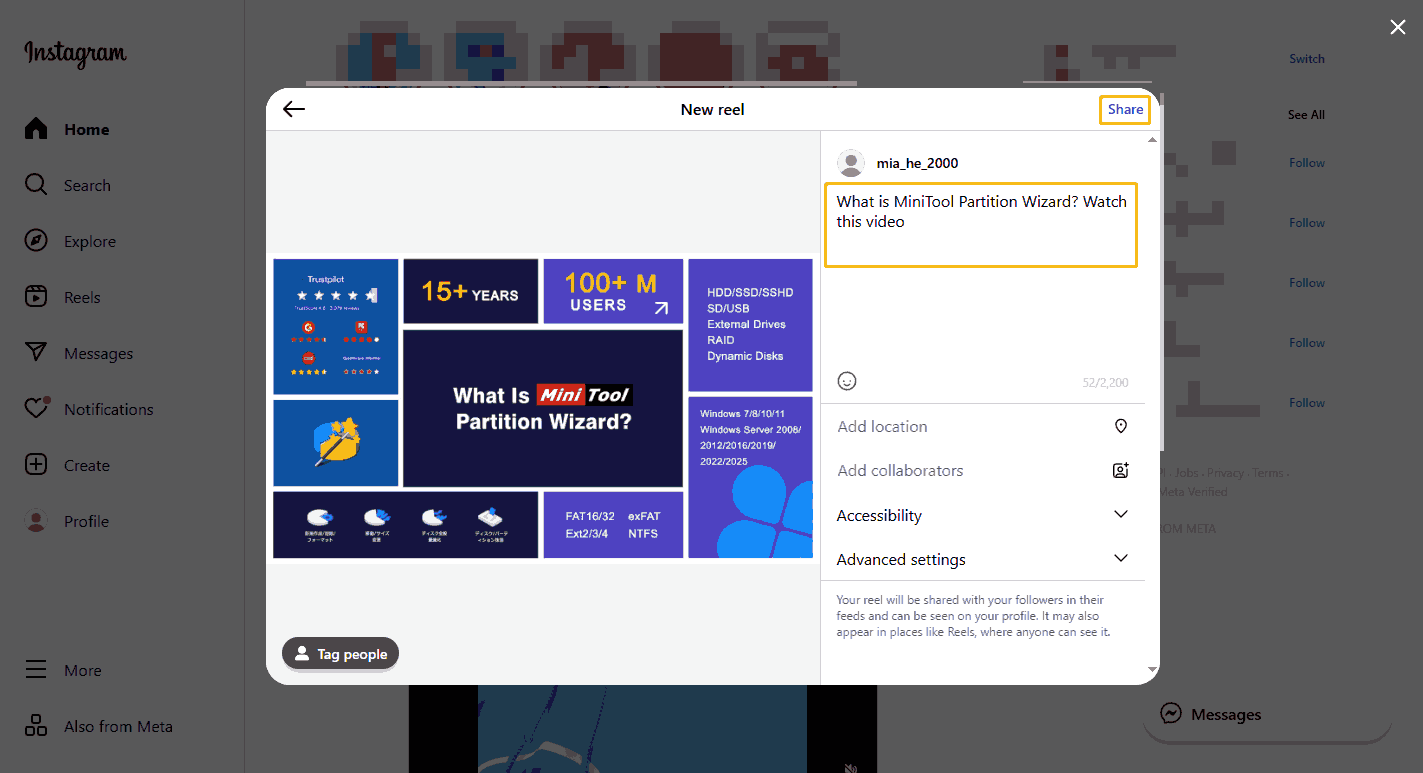Click the Terms footer link
Screen dimensions: 1423x773
(1267, 473)
